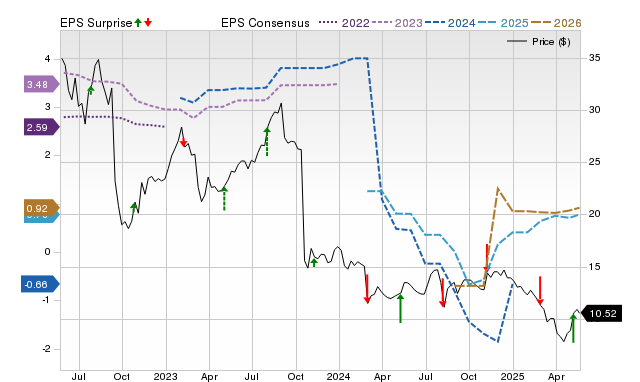
Task: Click the -2 label on EPS axis
Action: coord(46,349)
